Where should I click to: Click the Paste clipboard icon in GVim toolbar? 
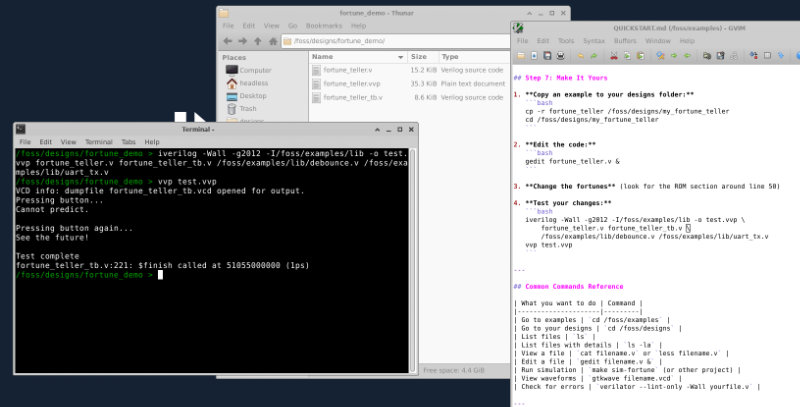[x=640, y=56]
